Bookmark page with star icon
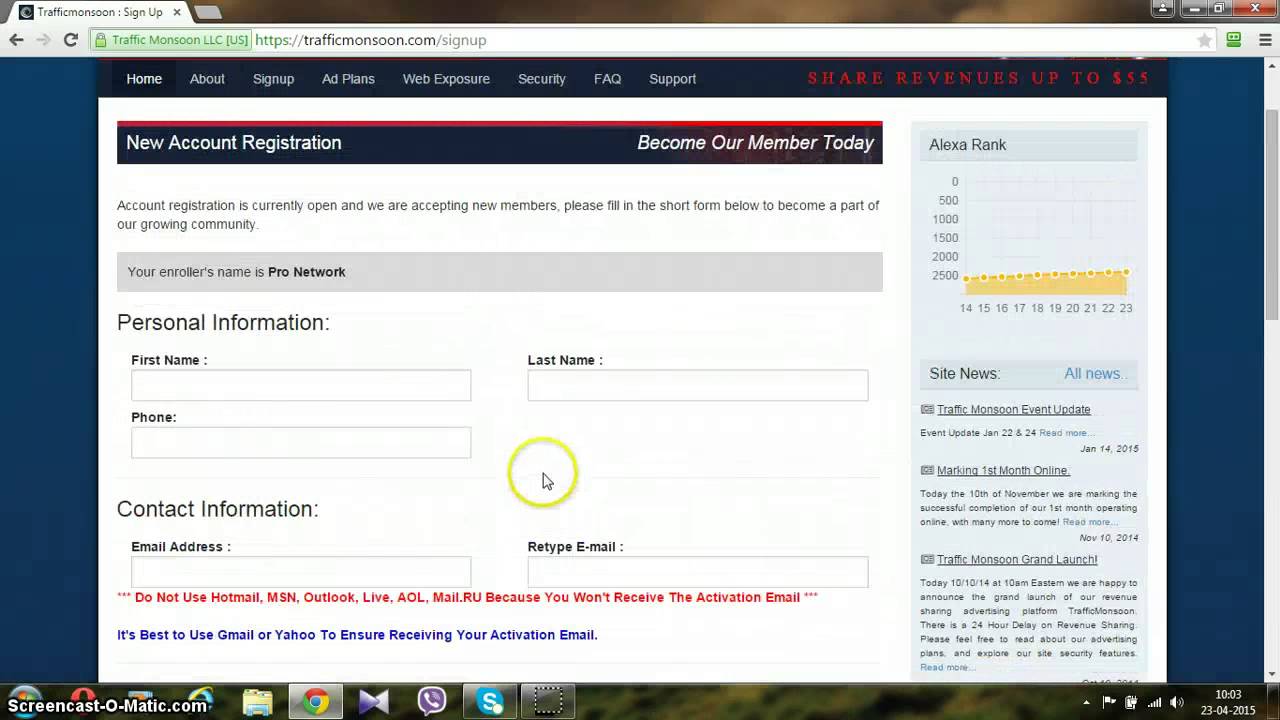Screen dimensions: 1280x720 click(x=1205, y=40)
